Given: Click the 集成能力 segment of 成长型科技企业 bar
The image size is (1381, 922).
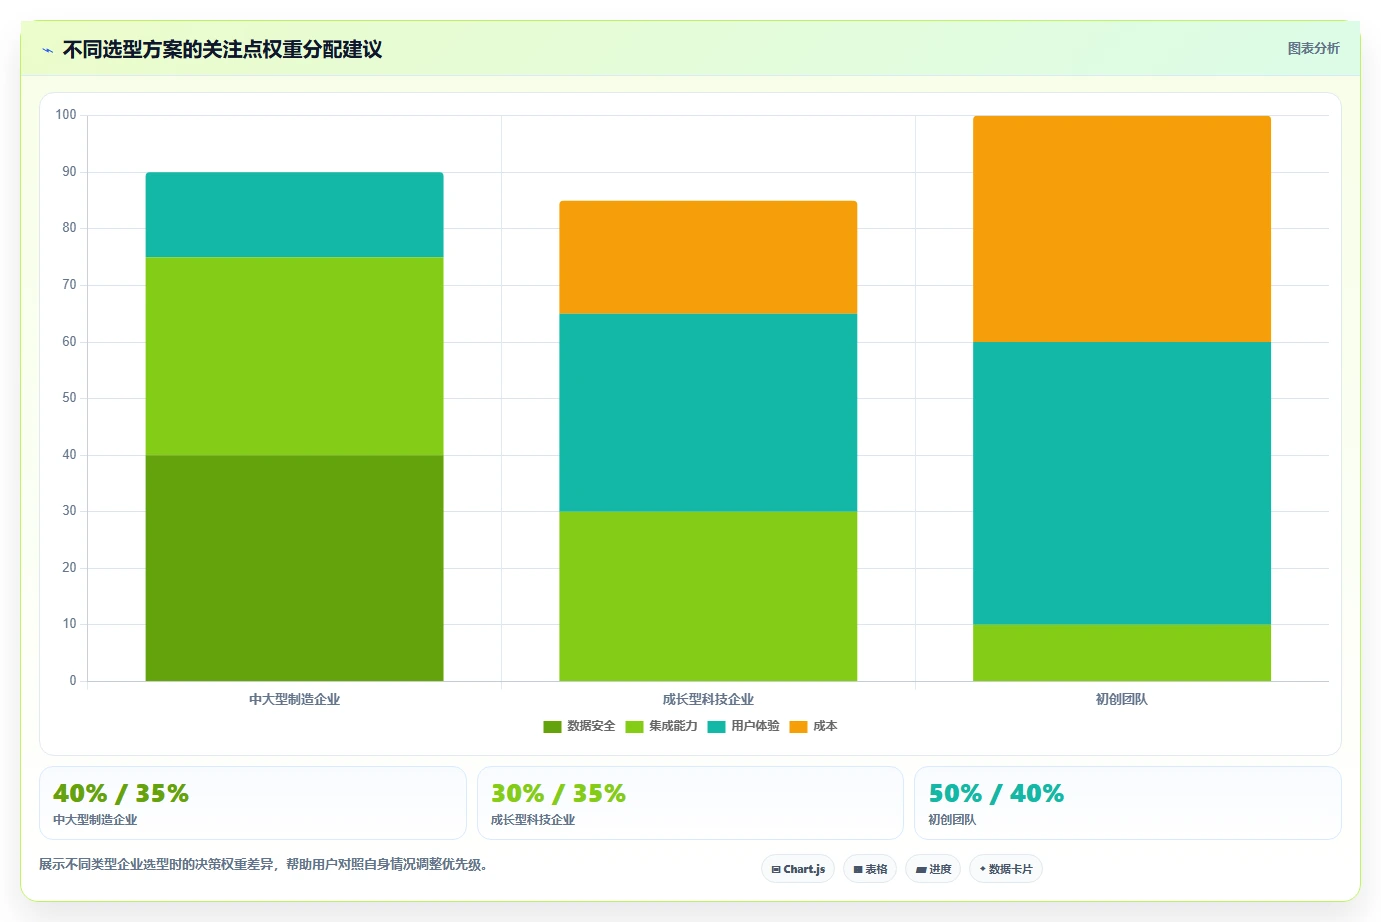Looking at the screenshot, I should (708, 596).
